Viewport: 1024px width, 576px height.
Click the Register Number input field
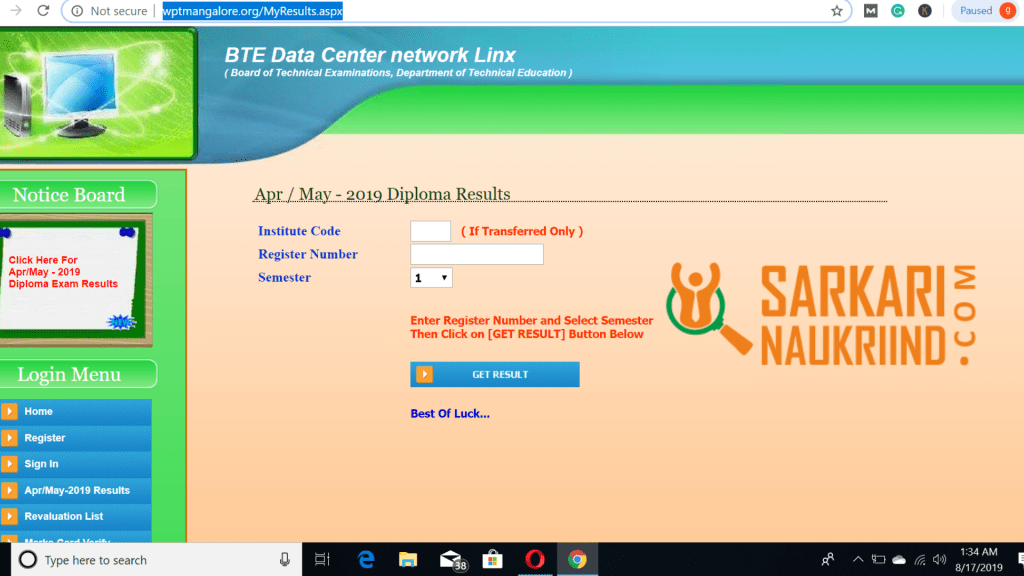[477, 254]
